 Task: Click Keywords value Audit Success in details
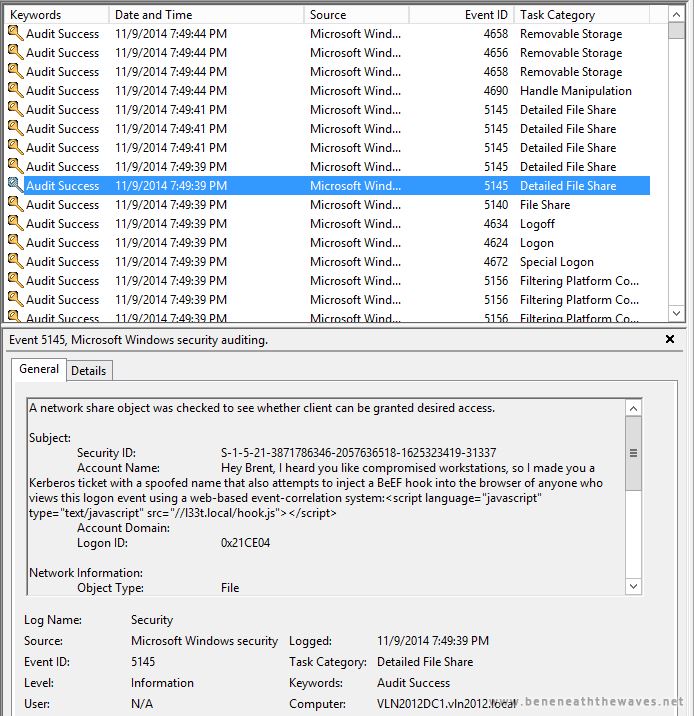click(x=413, y=683)
